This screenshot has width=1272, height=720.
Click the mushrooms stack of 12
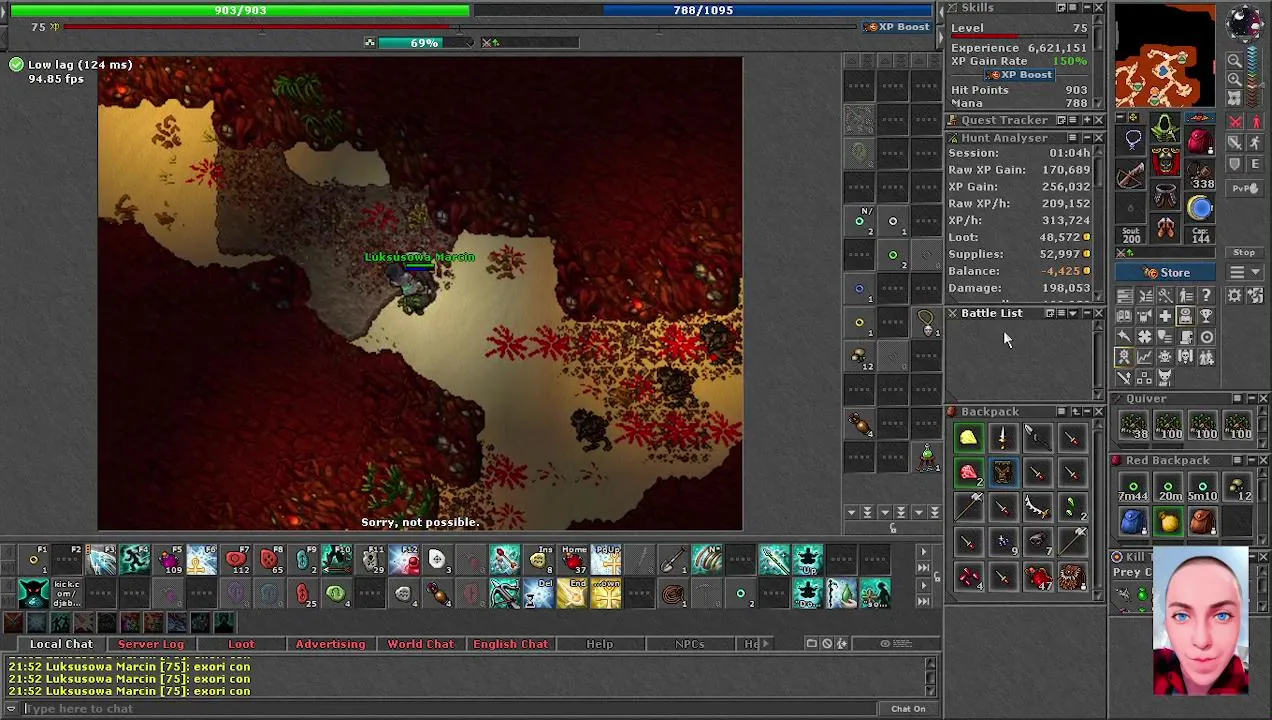[x=1238, y=487]
